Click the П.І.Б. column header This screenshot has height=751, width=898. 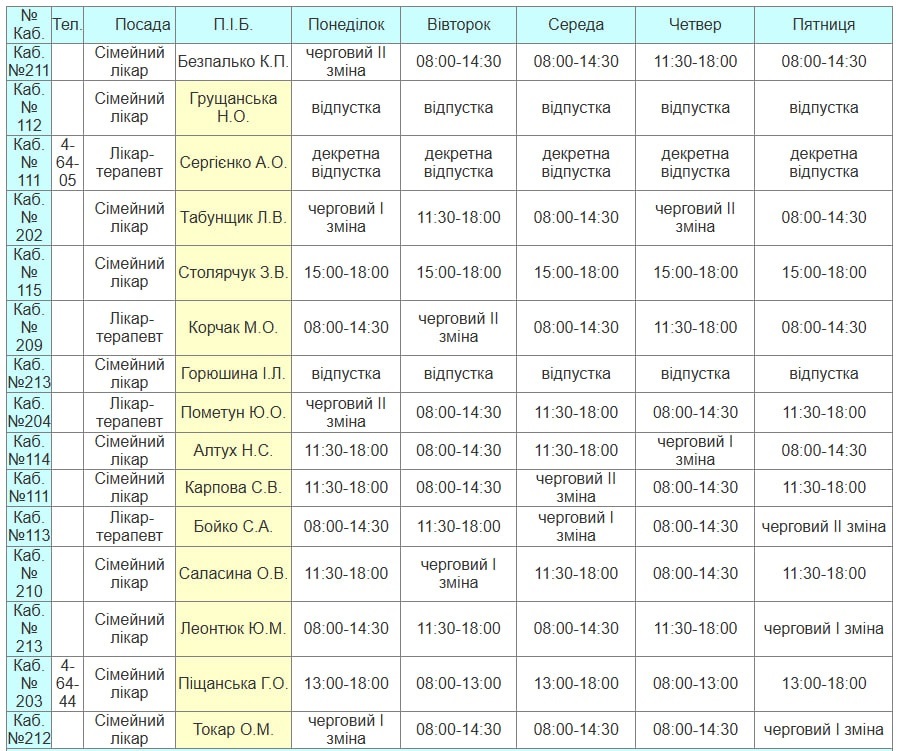click(233, 24)
